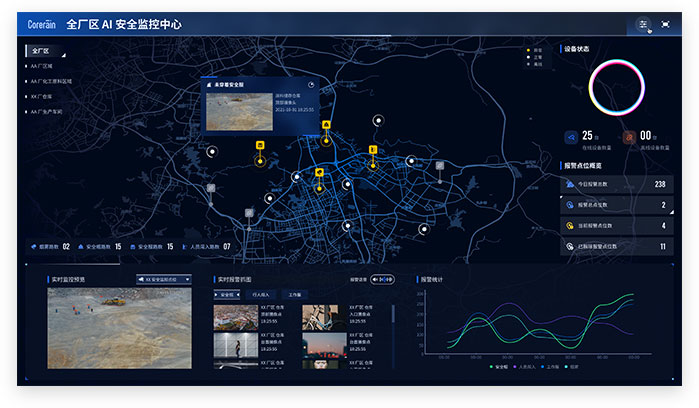Select AA厂生产车间 in the area list
The height and width of the screenshot is (408, 699).
(47, 112)
